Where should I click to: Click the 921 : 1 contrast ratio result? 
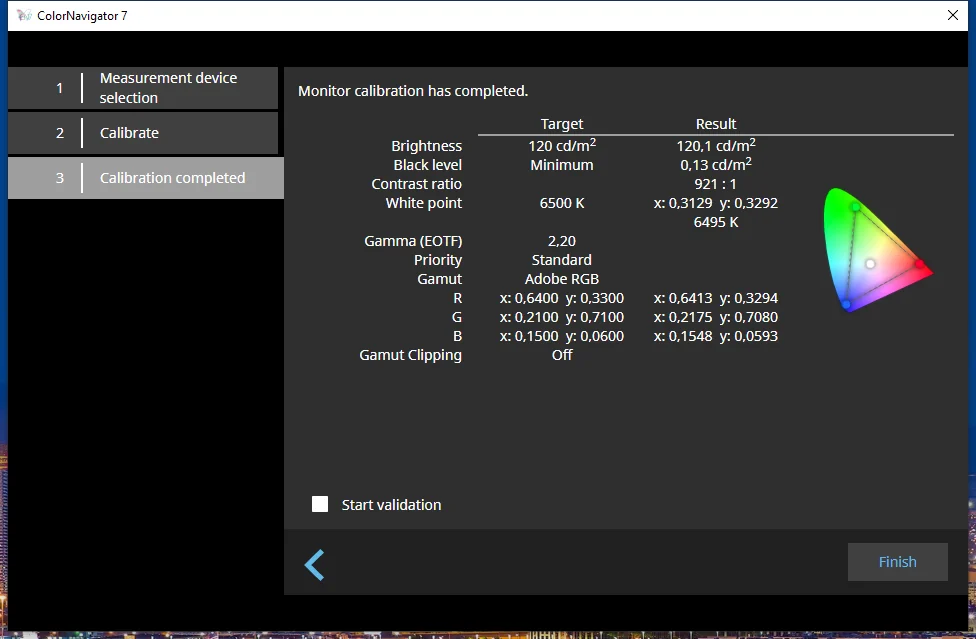pyautogui.click(x=715, y=184)
